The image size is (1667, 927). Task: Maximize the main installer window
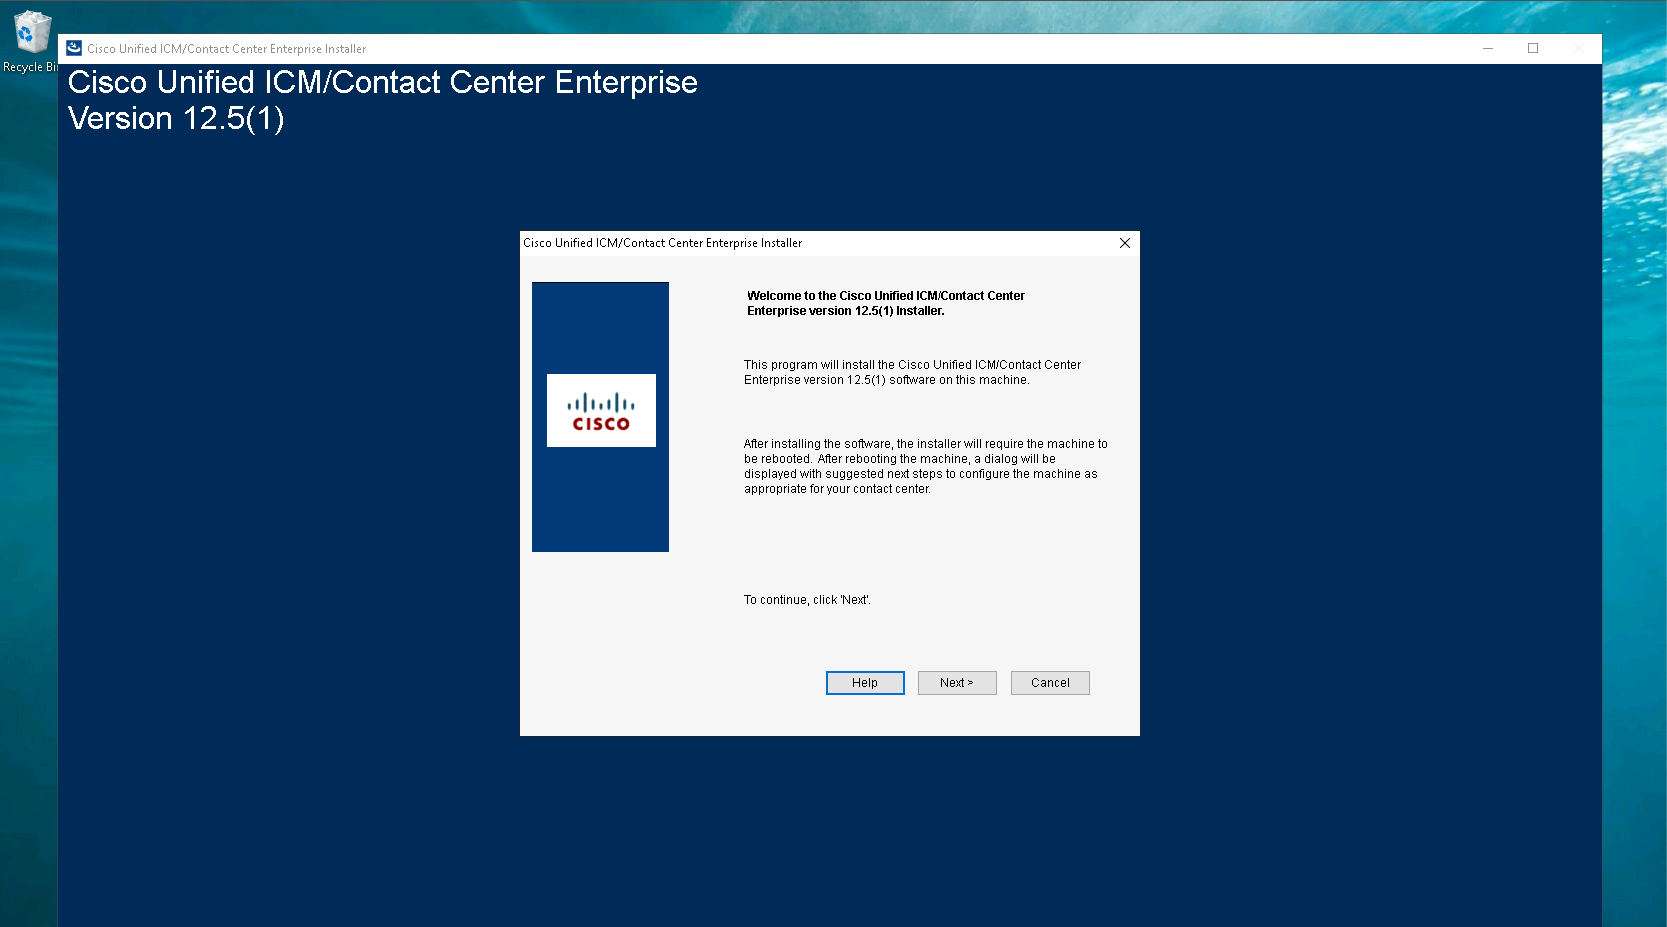coord(1533,48)
